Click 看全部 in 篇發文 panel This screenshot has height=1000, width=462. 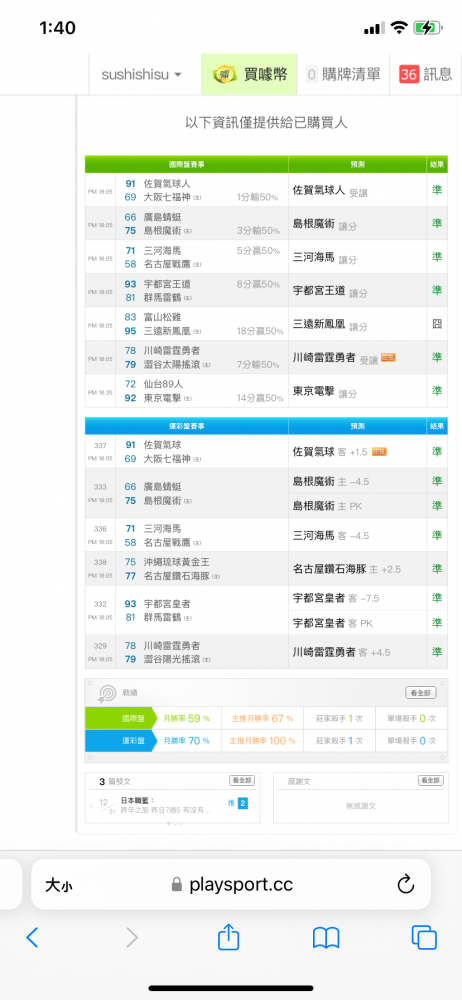(242, 781)
